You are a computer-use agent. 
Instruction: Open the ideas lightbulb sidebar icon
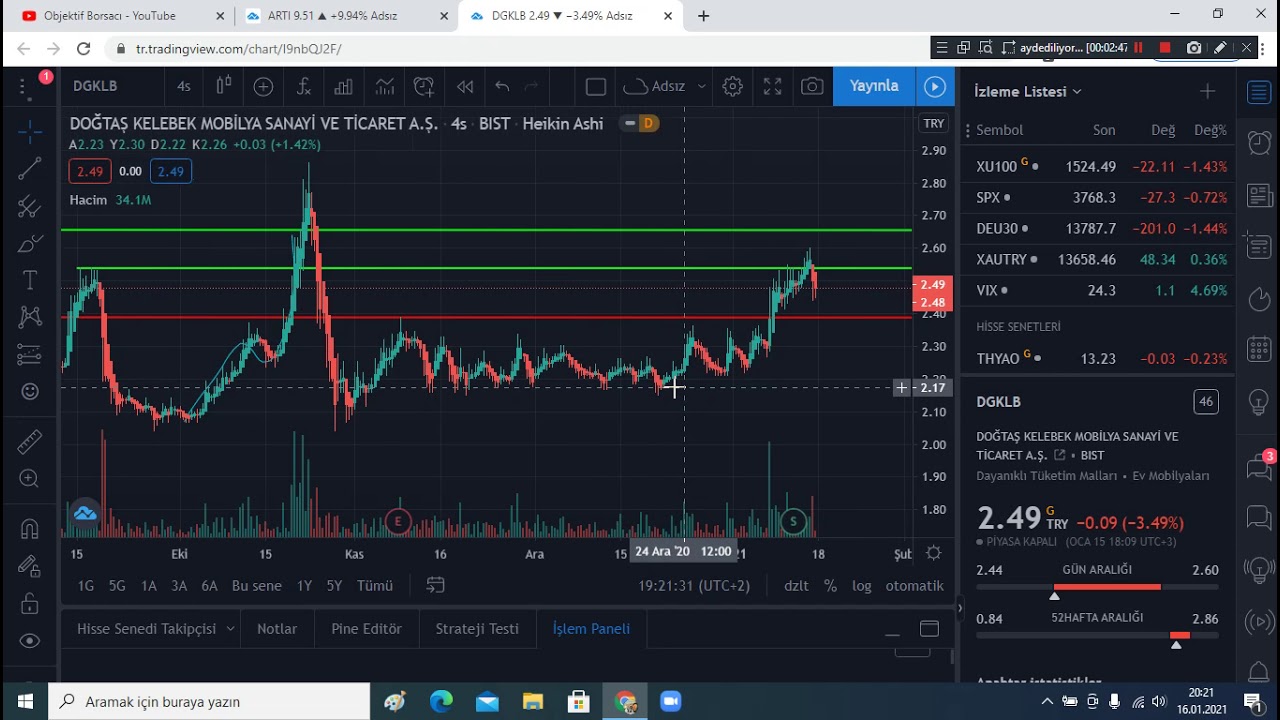[x=1259, y=402]
